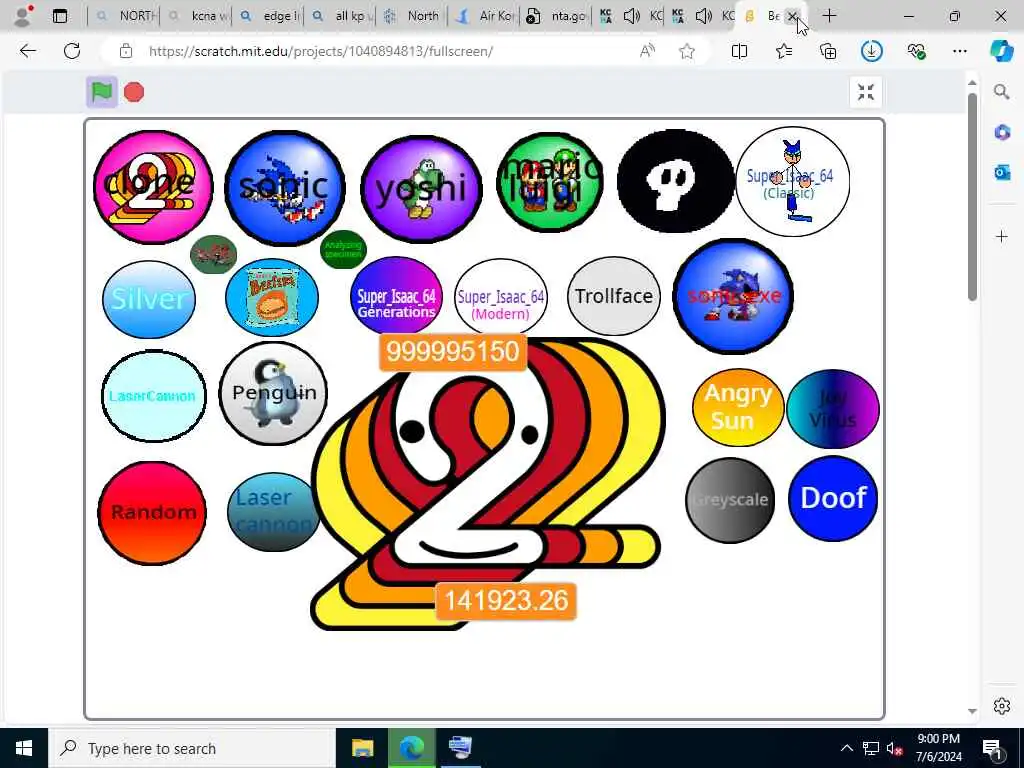Open the Favorites list
This screenshot has width=1024, height=768.
point(784,51)
